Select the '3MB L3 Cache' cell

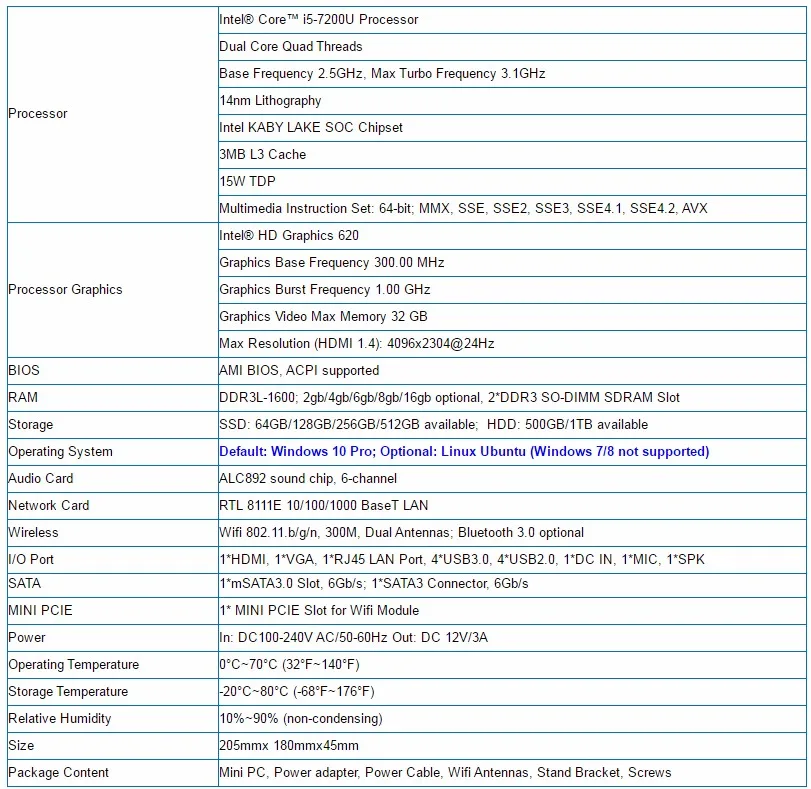[512, 154]
